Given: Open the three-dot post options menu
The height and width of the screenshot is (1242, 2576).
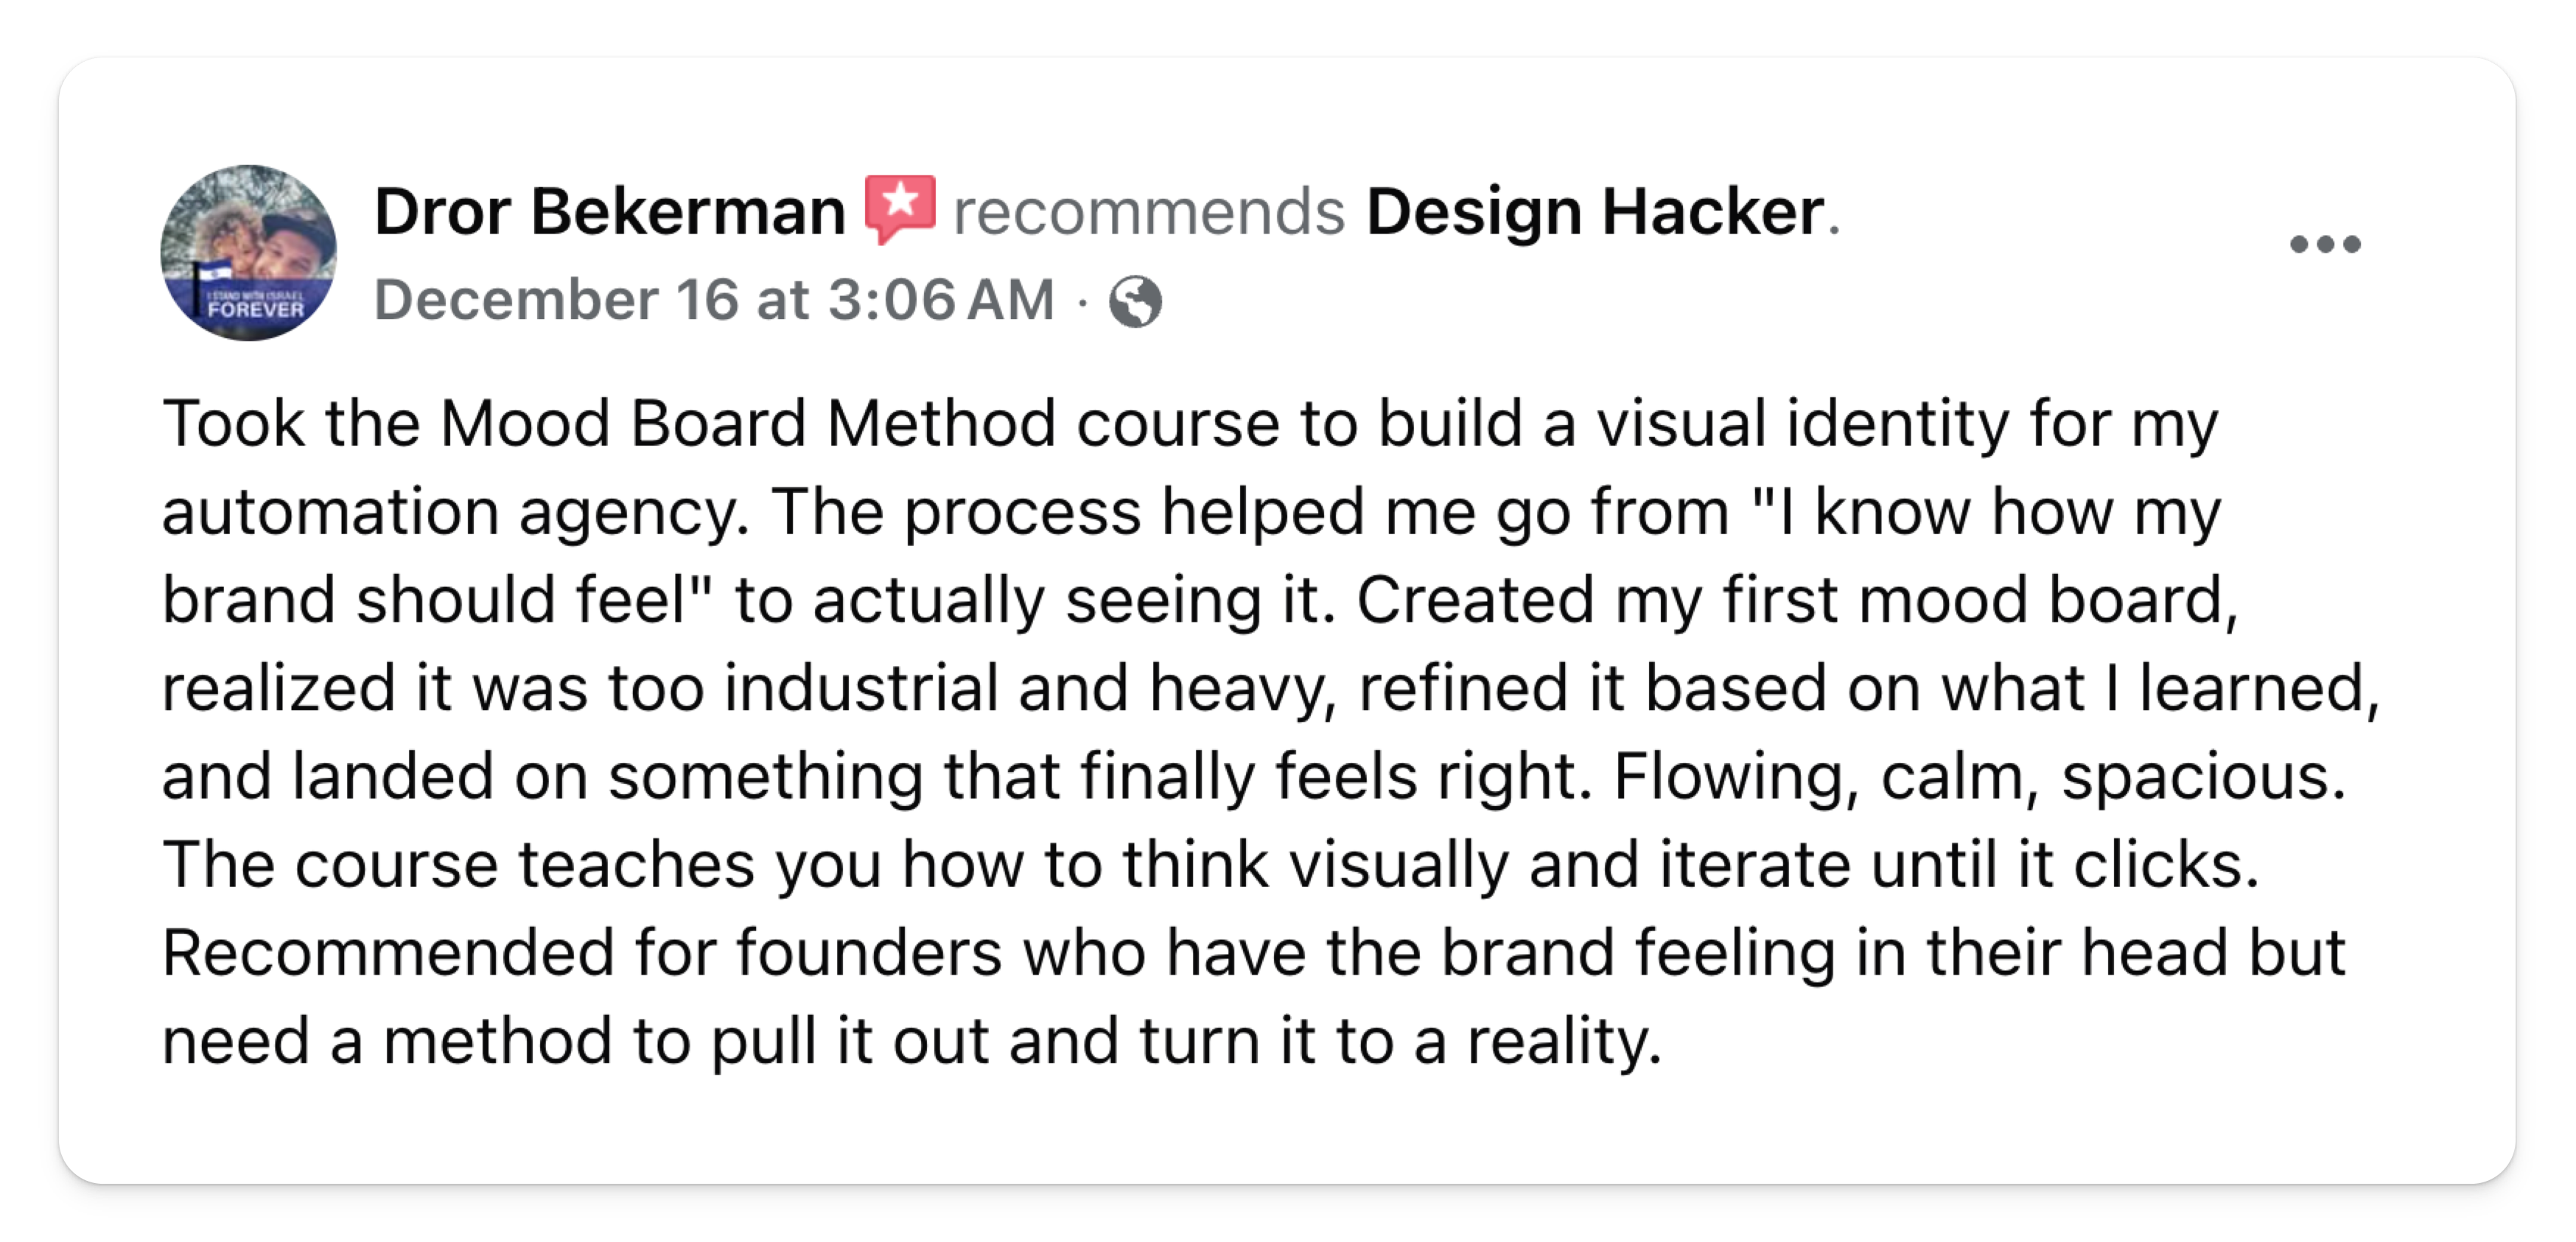Looking at the screenshot, I should coord(2324,244).
